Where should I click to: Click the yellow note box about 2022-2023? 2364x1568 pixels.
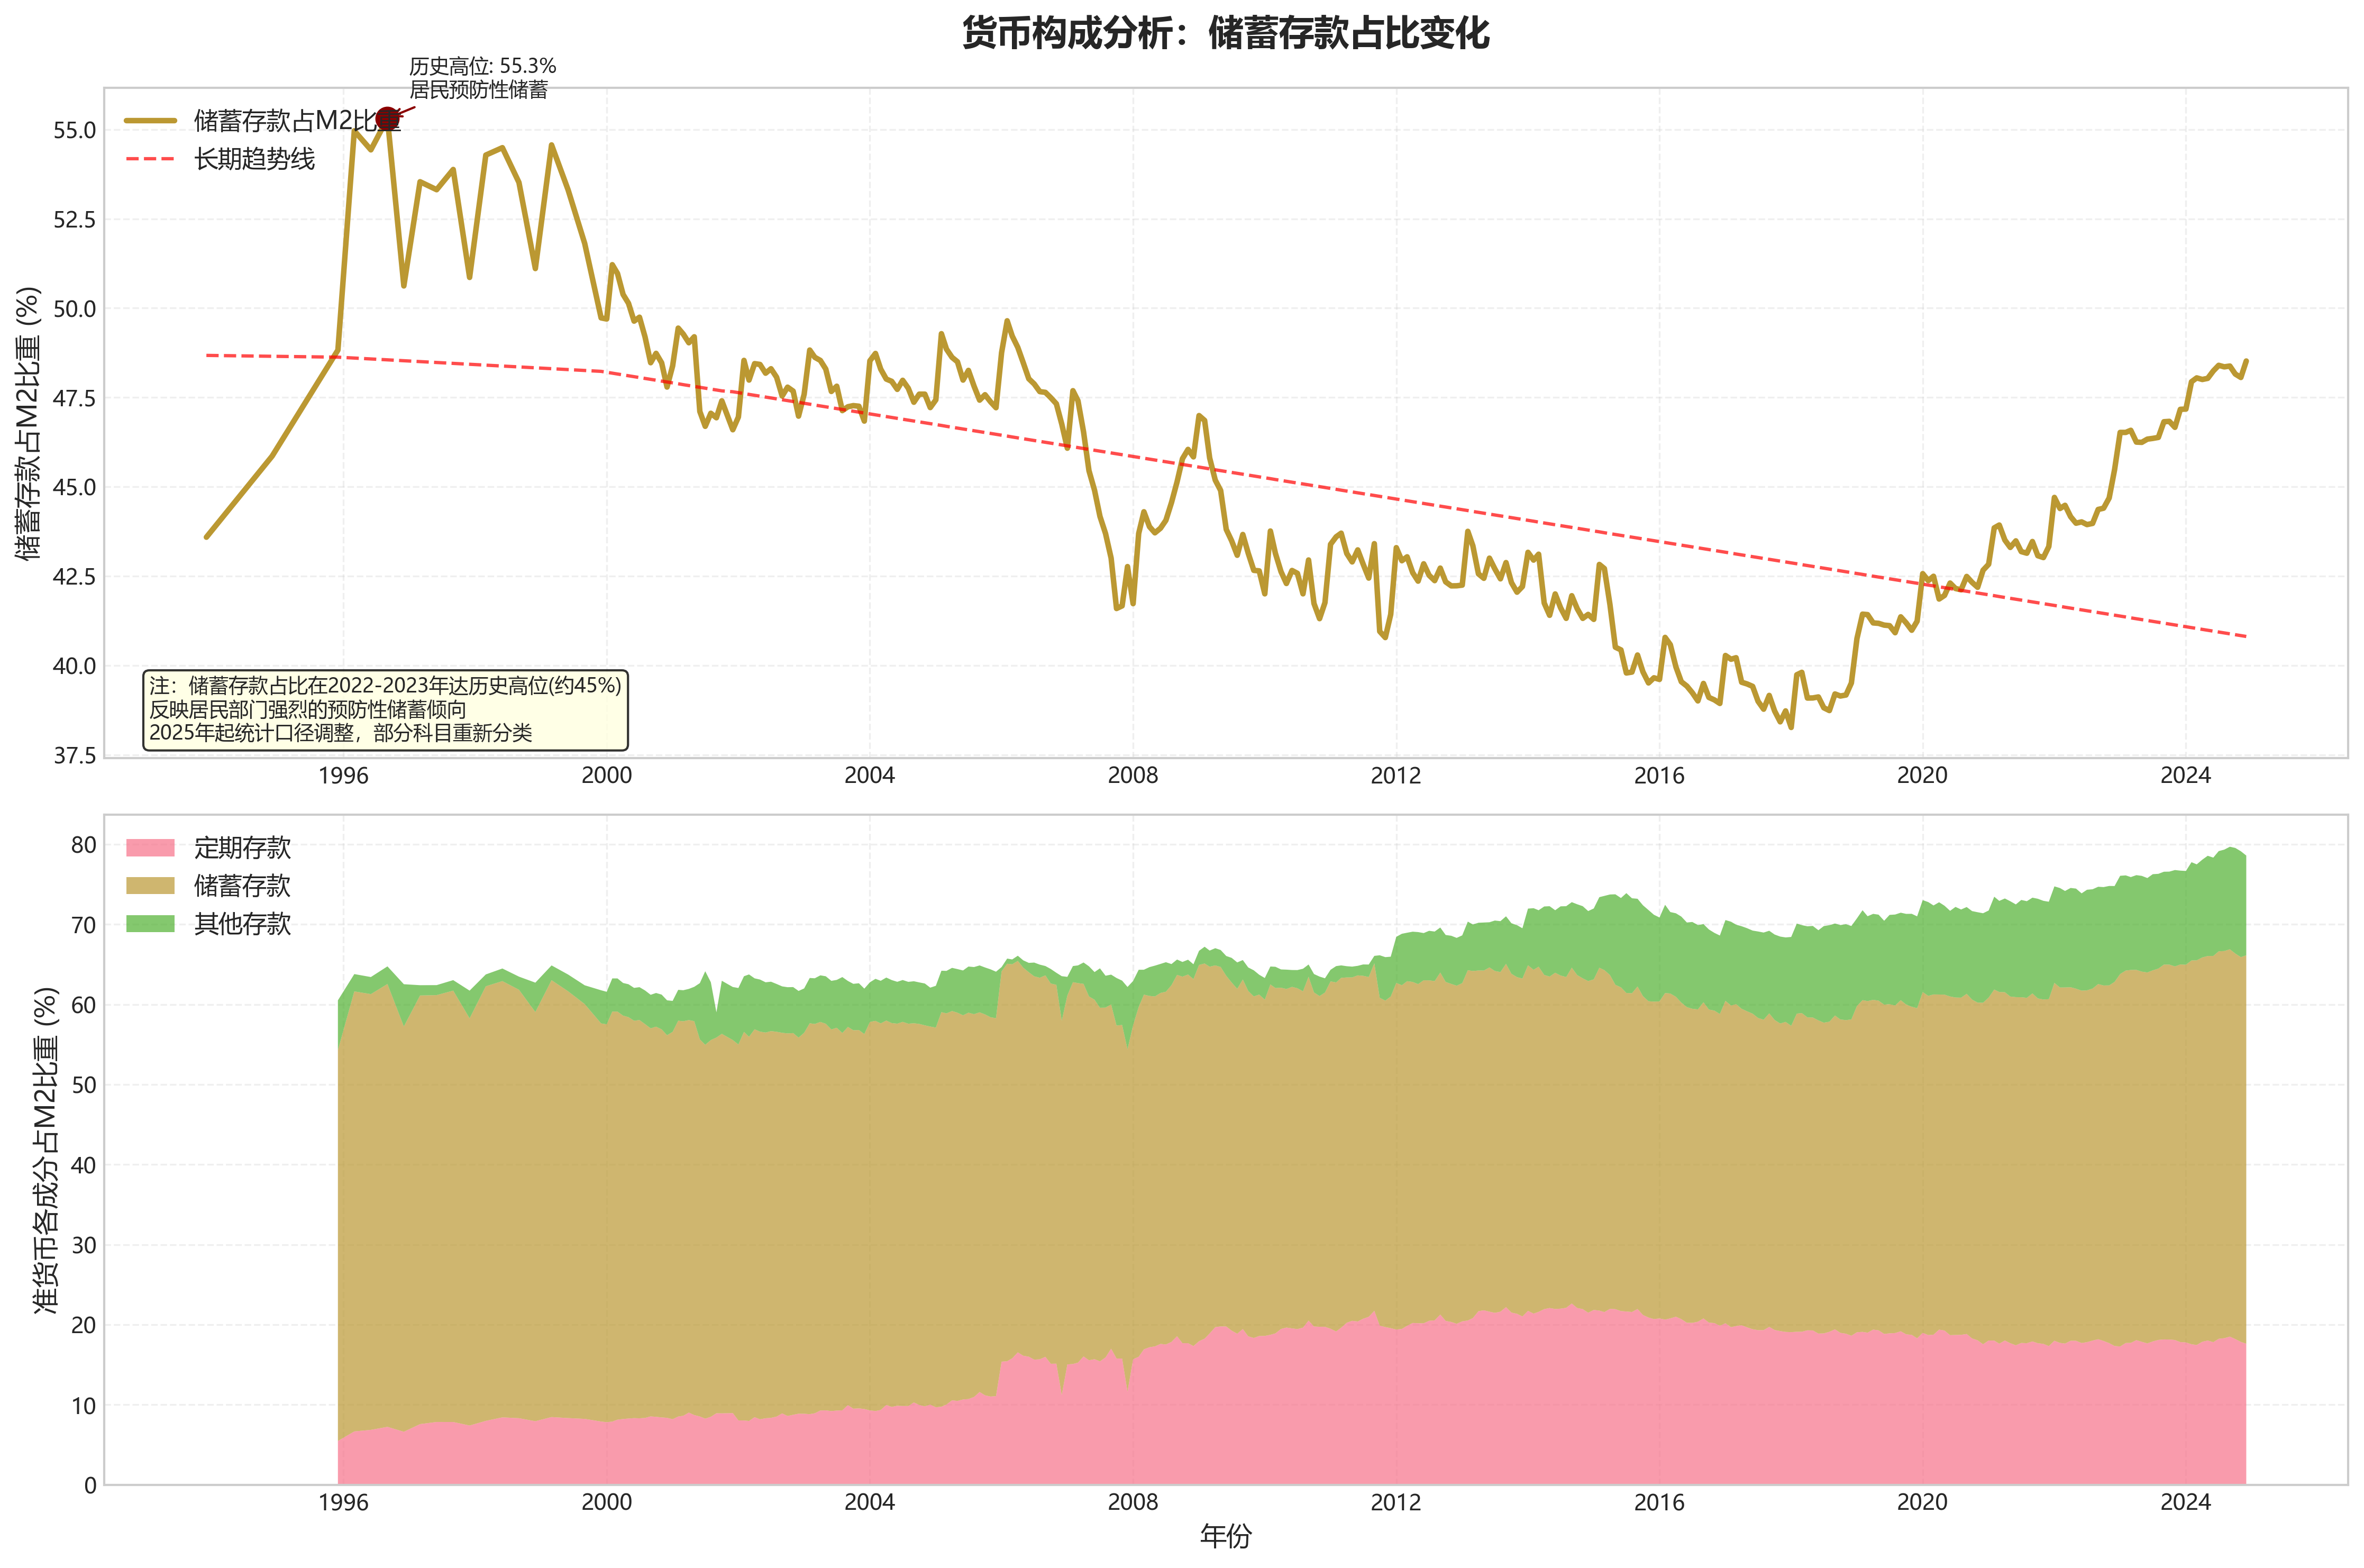[x=385, y=709]
